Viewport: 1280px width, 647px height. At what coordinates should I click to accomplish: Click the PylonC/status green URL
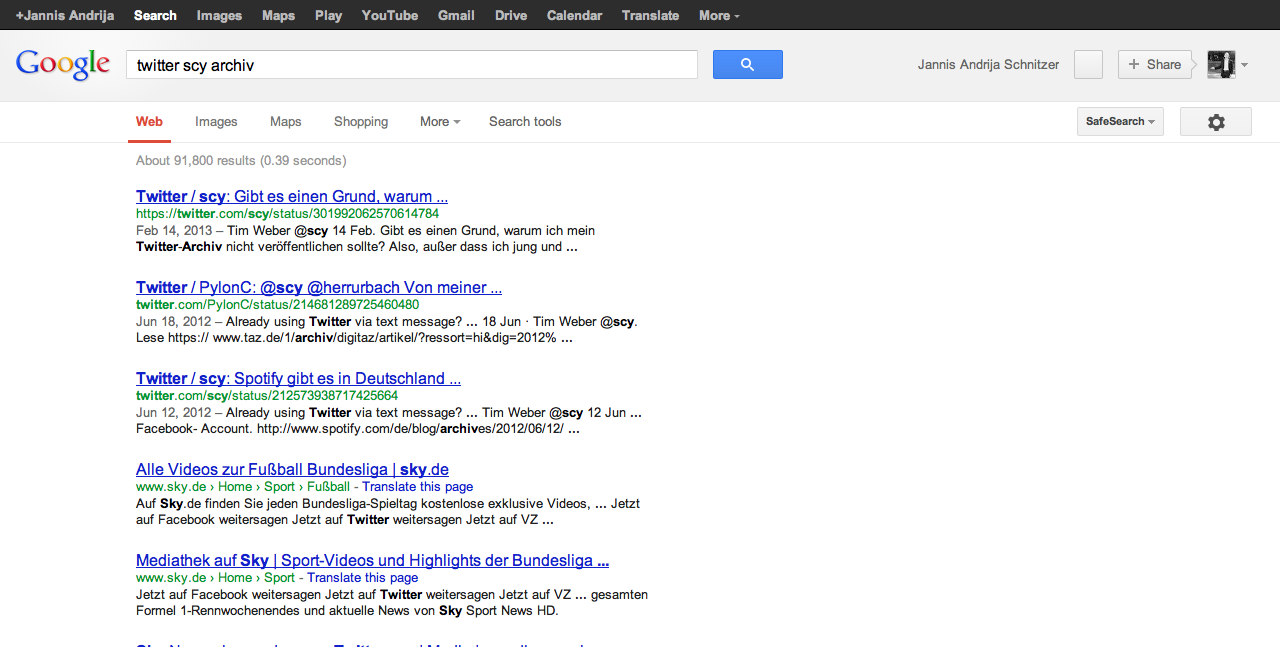277,305
